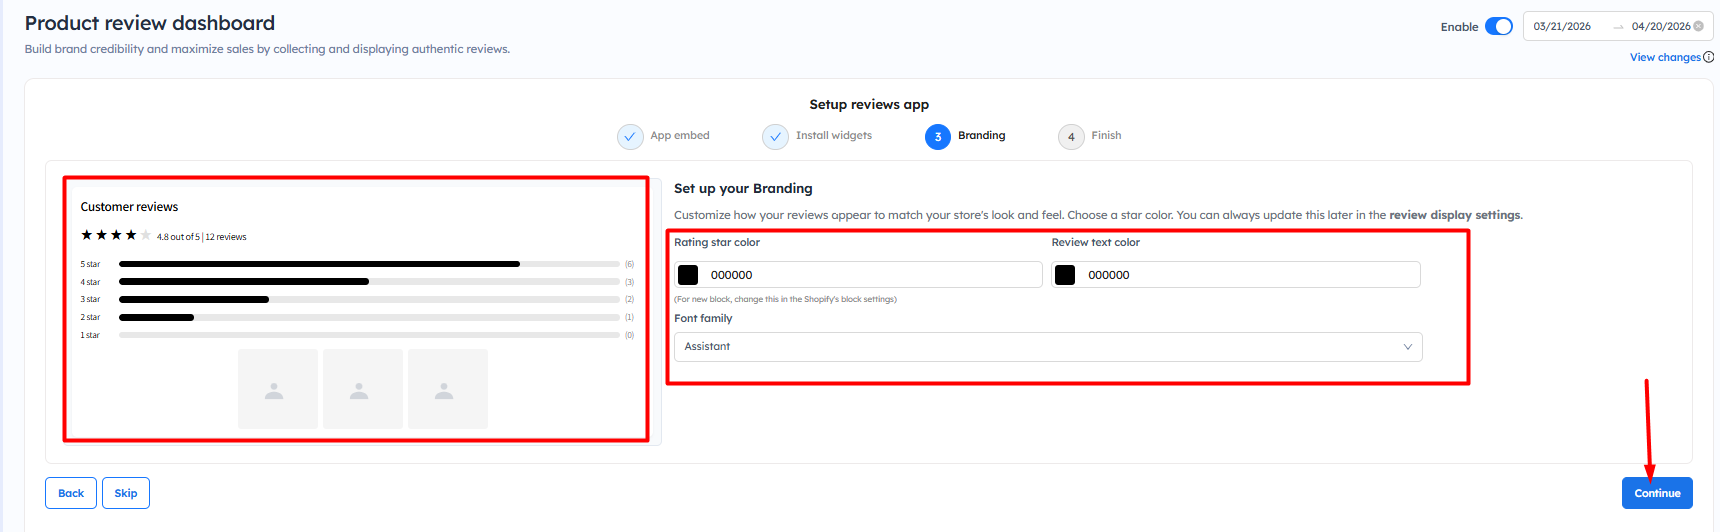1720x532 pixels.
Task: Click the third placeholder photo thumbnail
Action: click(x=447, y=389)
